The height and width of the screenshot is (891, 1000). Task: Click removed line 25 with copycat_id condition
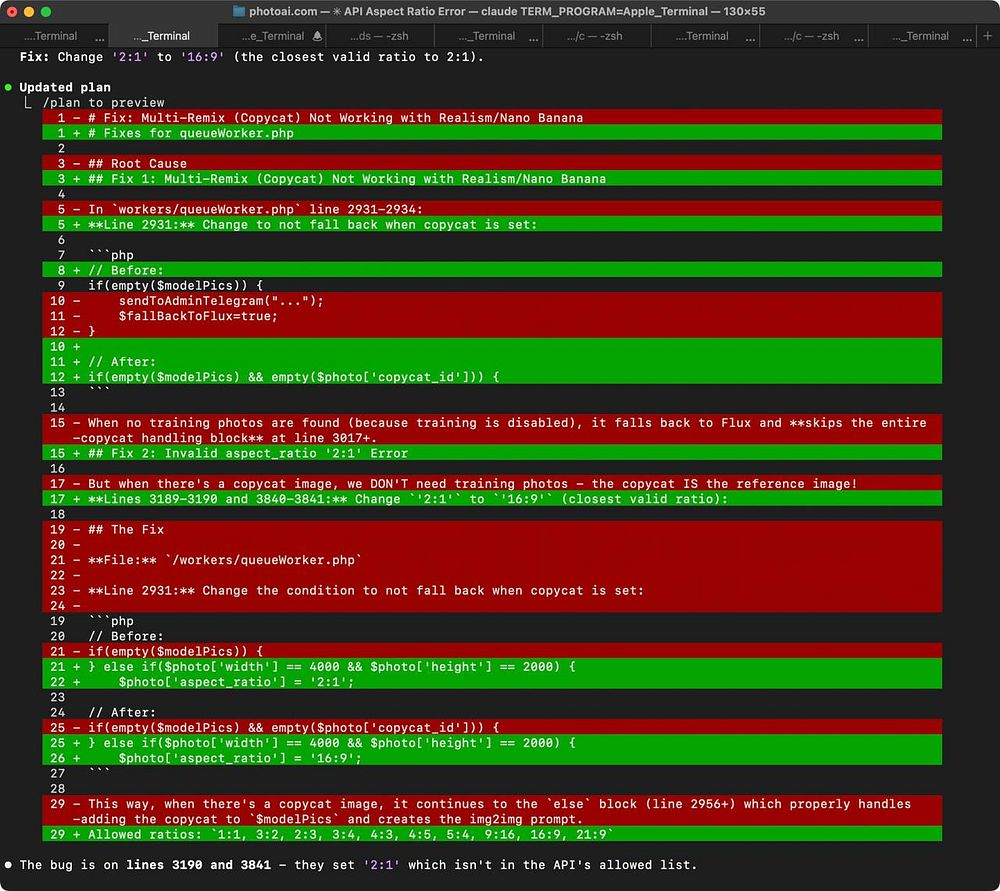(492, 728)
